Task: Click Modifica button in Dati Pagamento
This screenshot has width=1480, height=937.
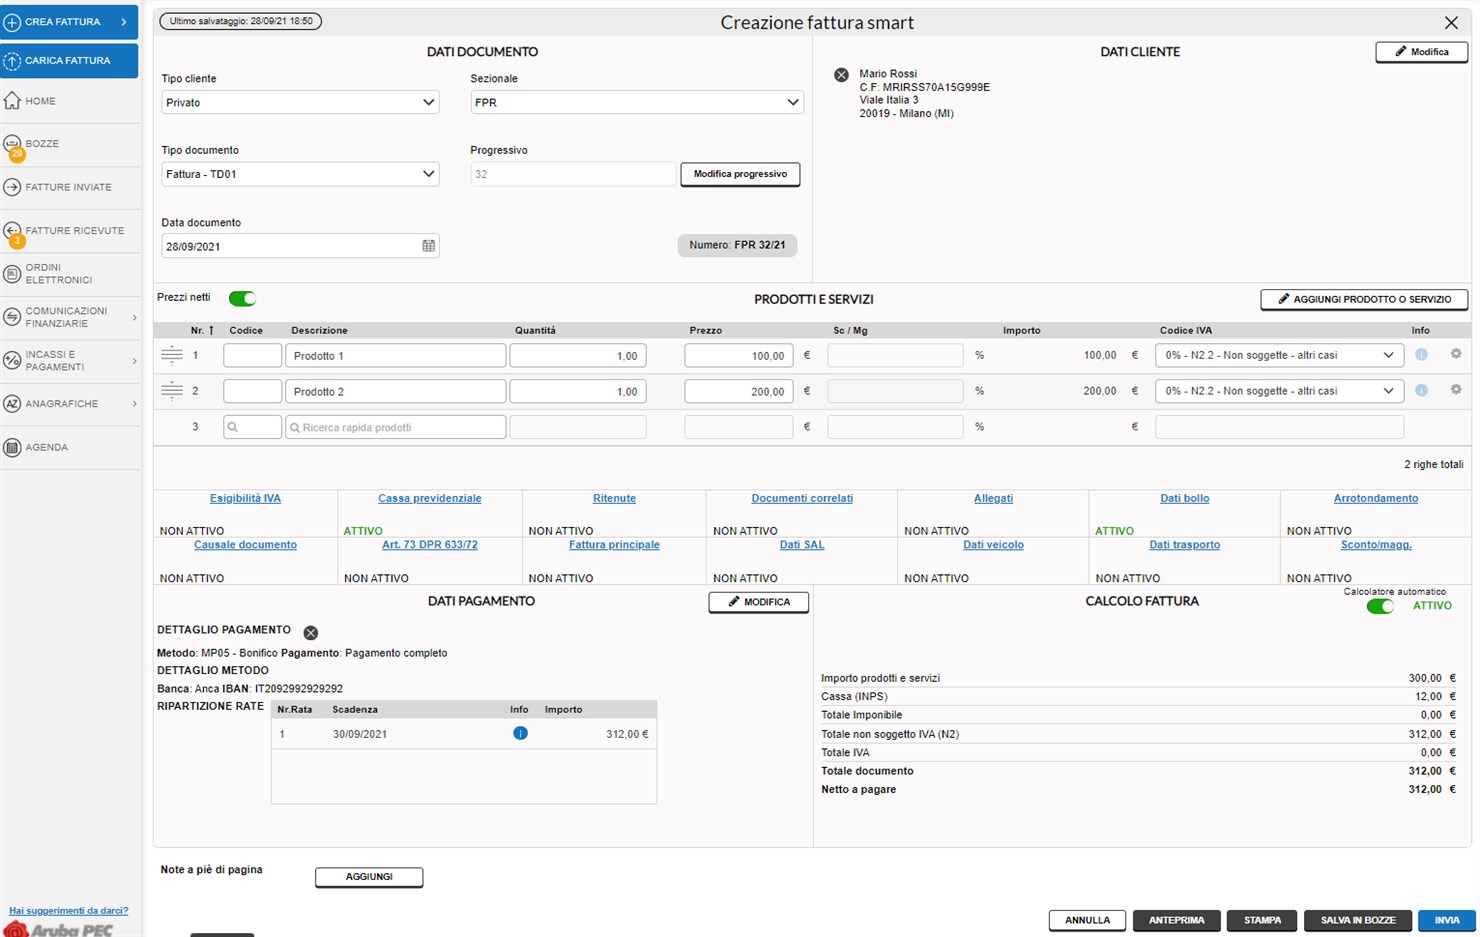Action: coord(759,602)
